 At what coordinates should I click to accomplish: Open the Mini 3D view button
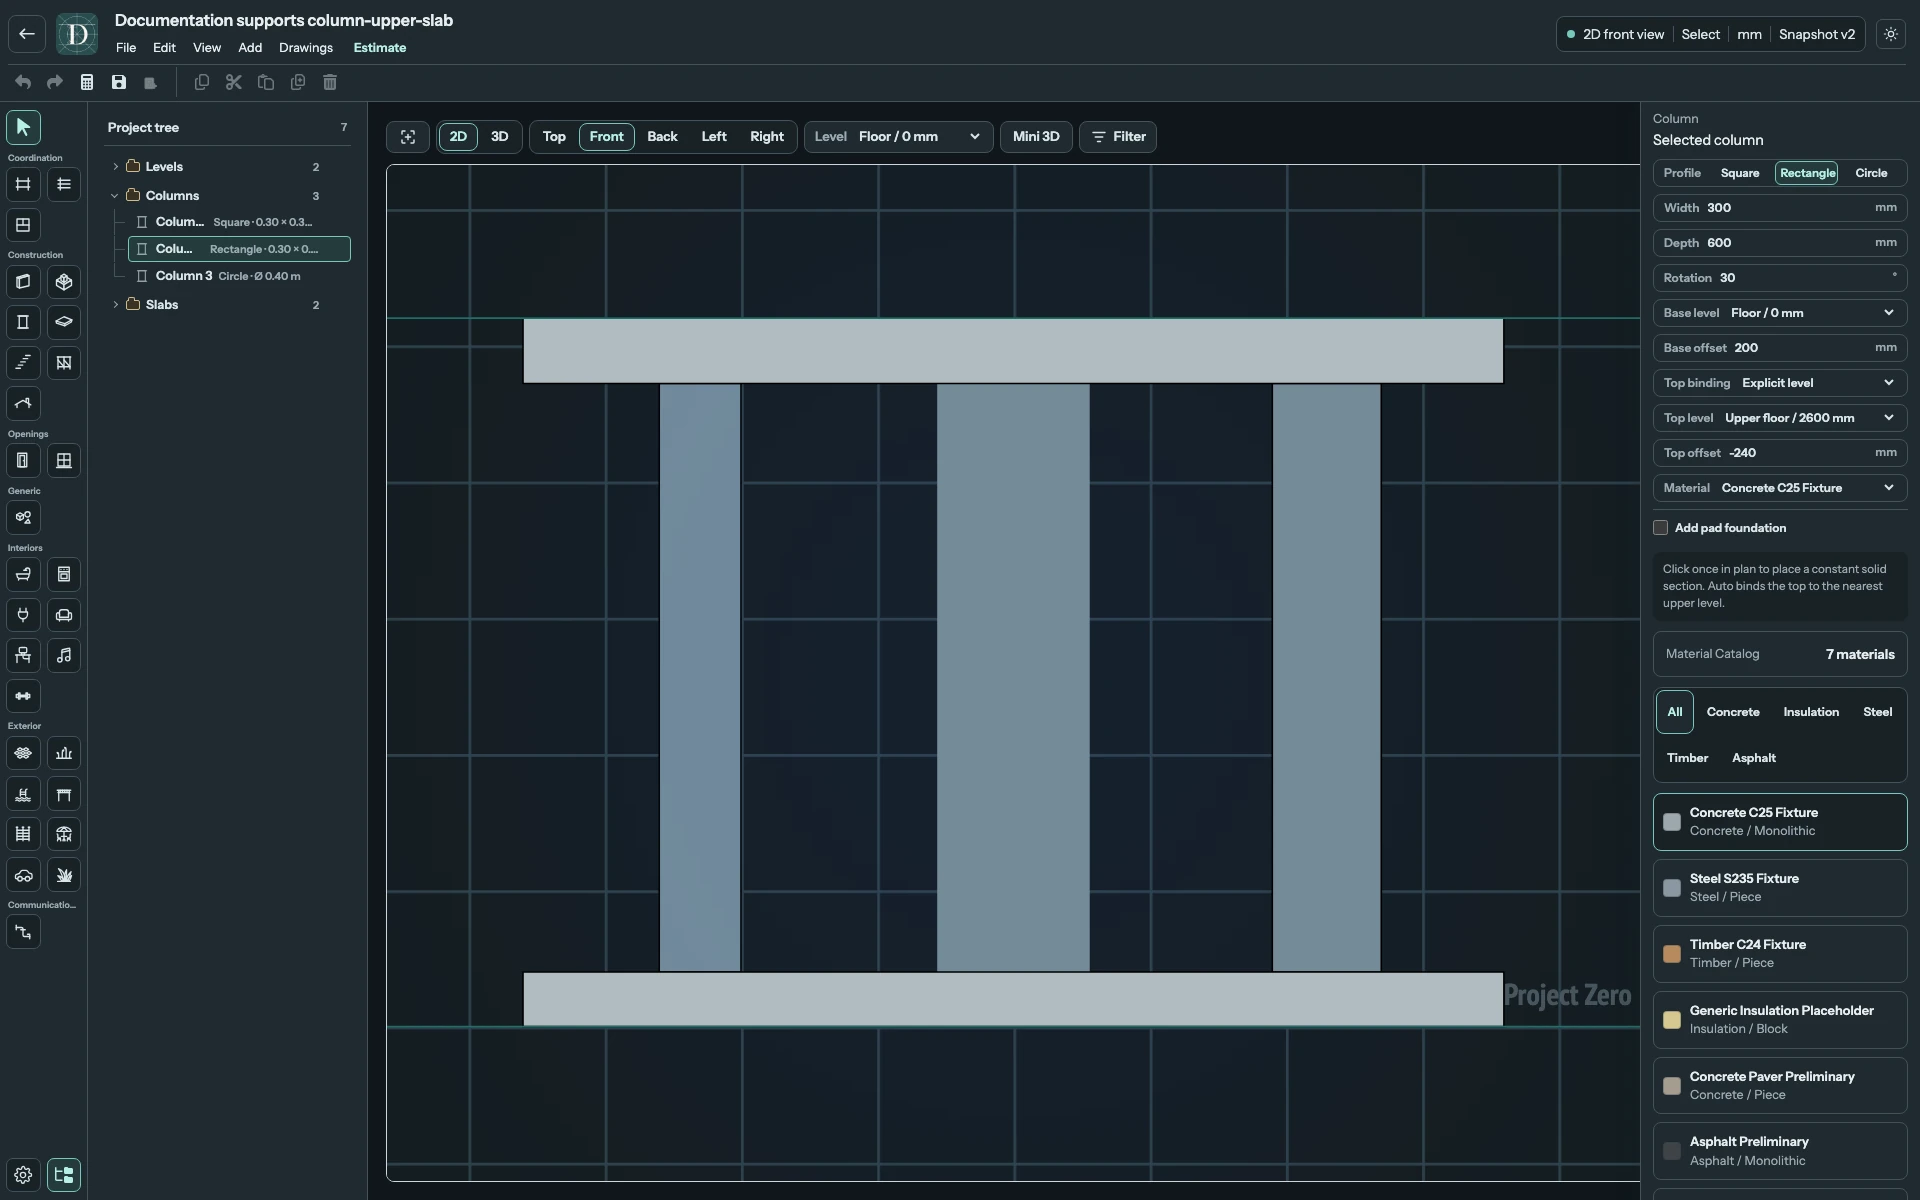[1036, 137]
